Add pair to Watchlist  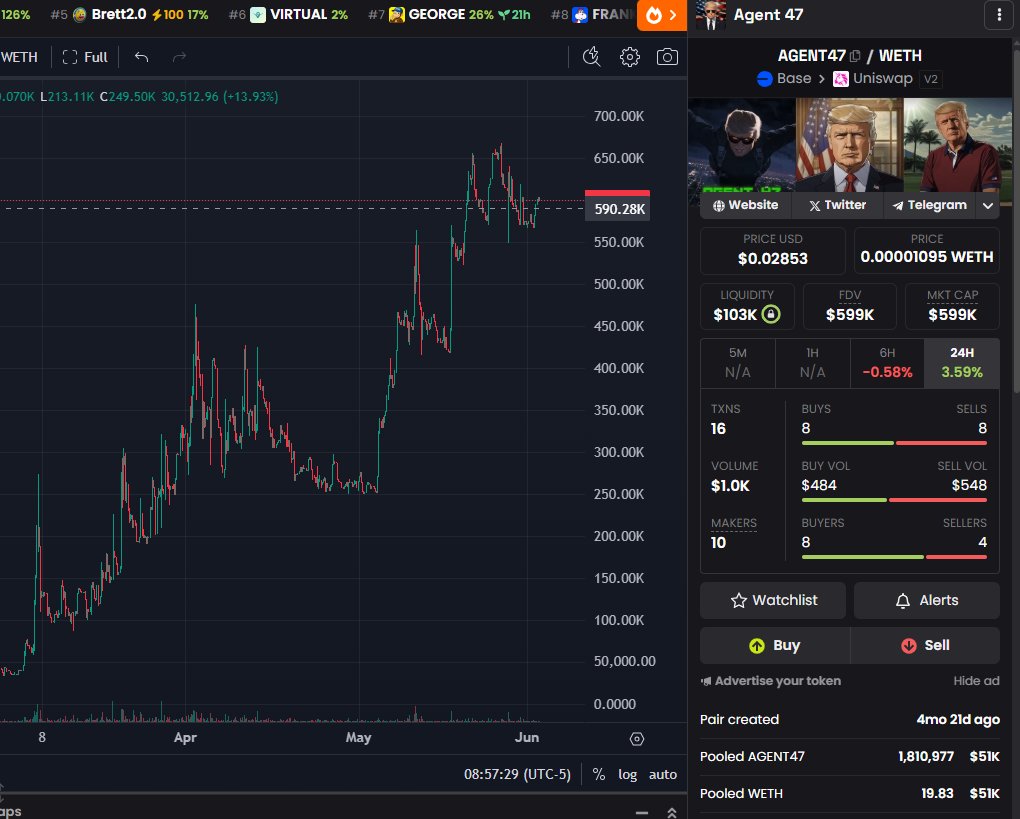pos(773,600)
